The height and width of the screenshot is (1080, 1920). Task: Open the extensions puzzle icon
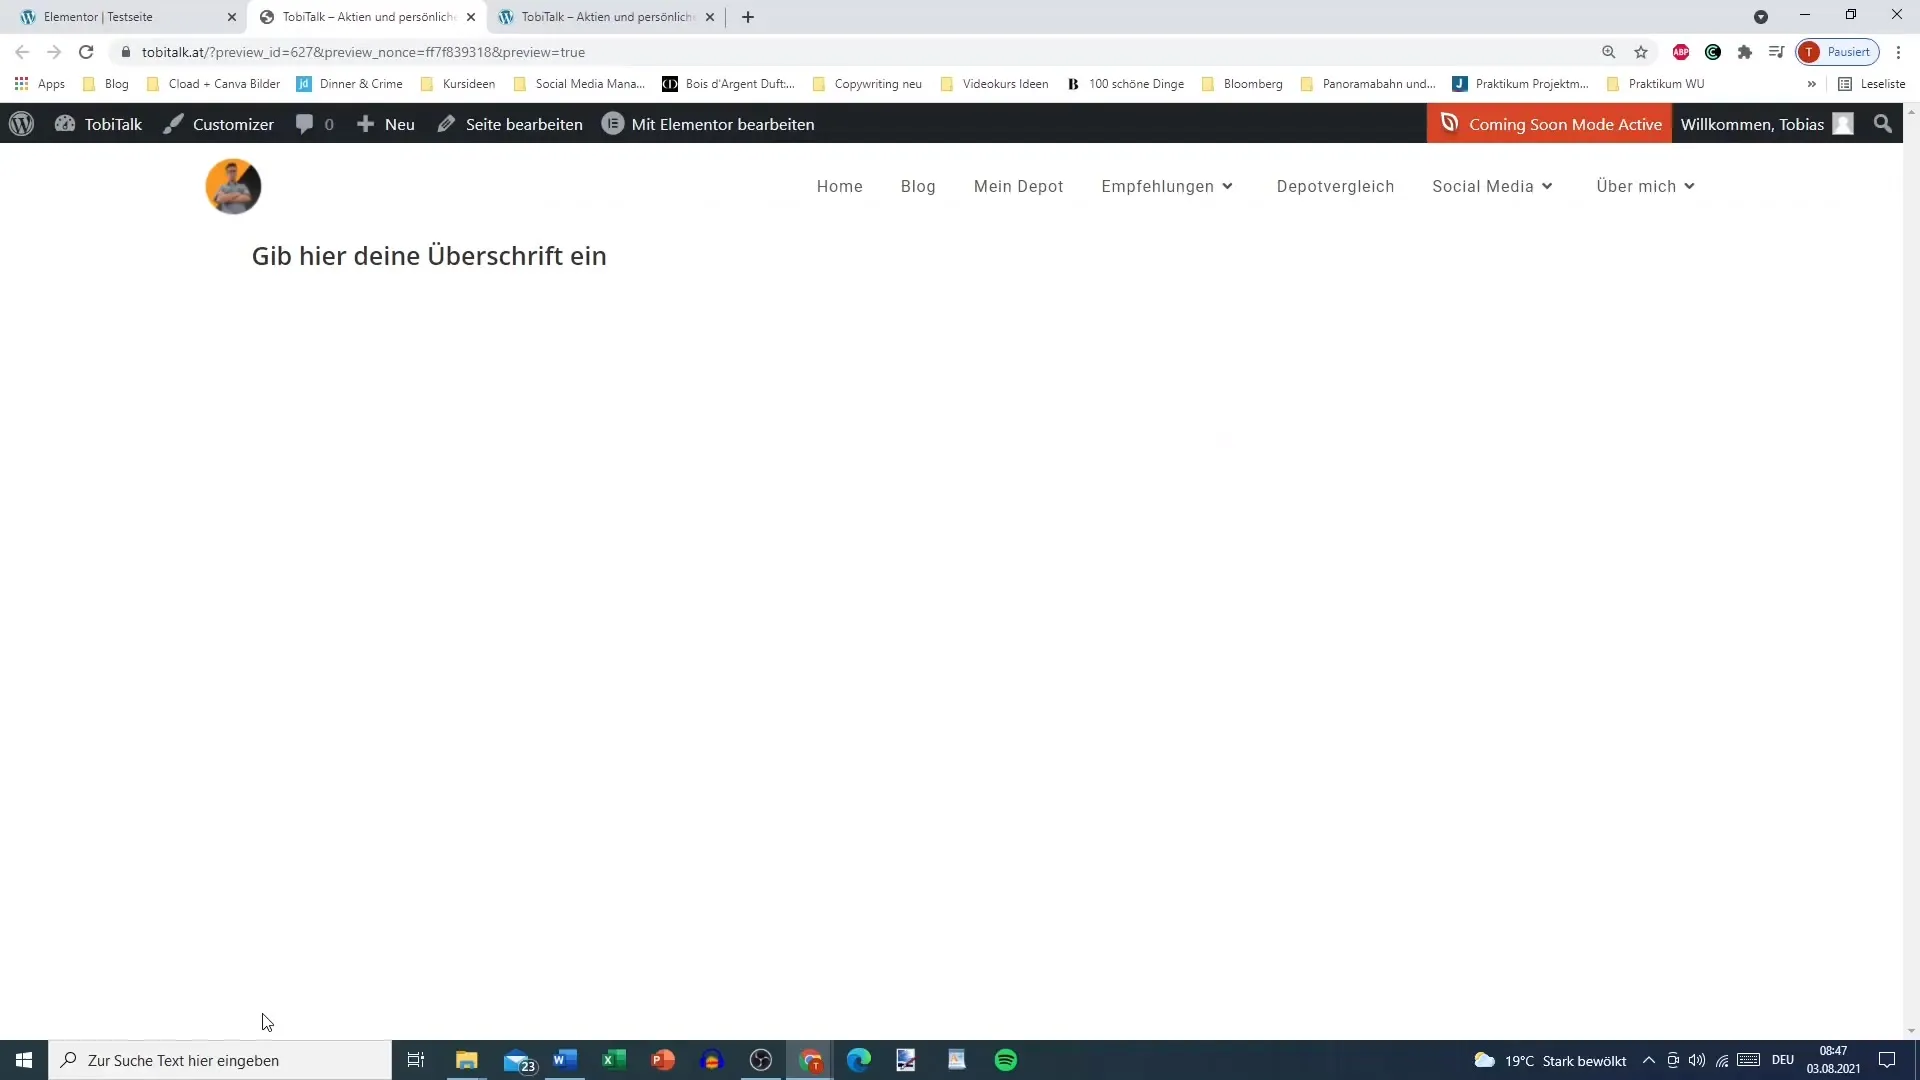1745,52
